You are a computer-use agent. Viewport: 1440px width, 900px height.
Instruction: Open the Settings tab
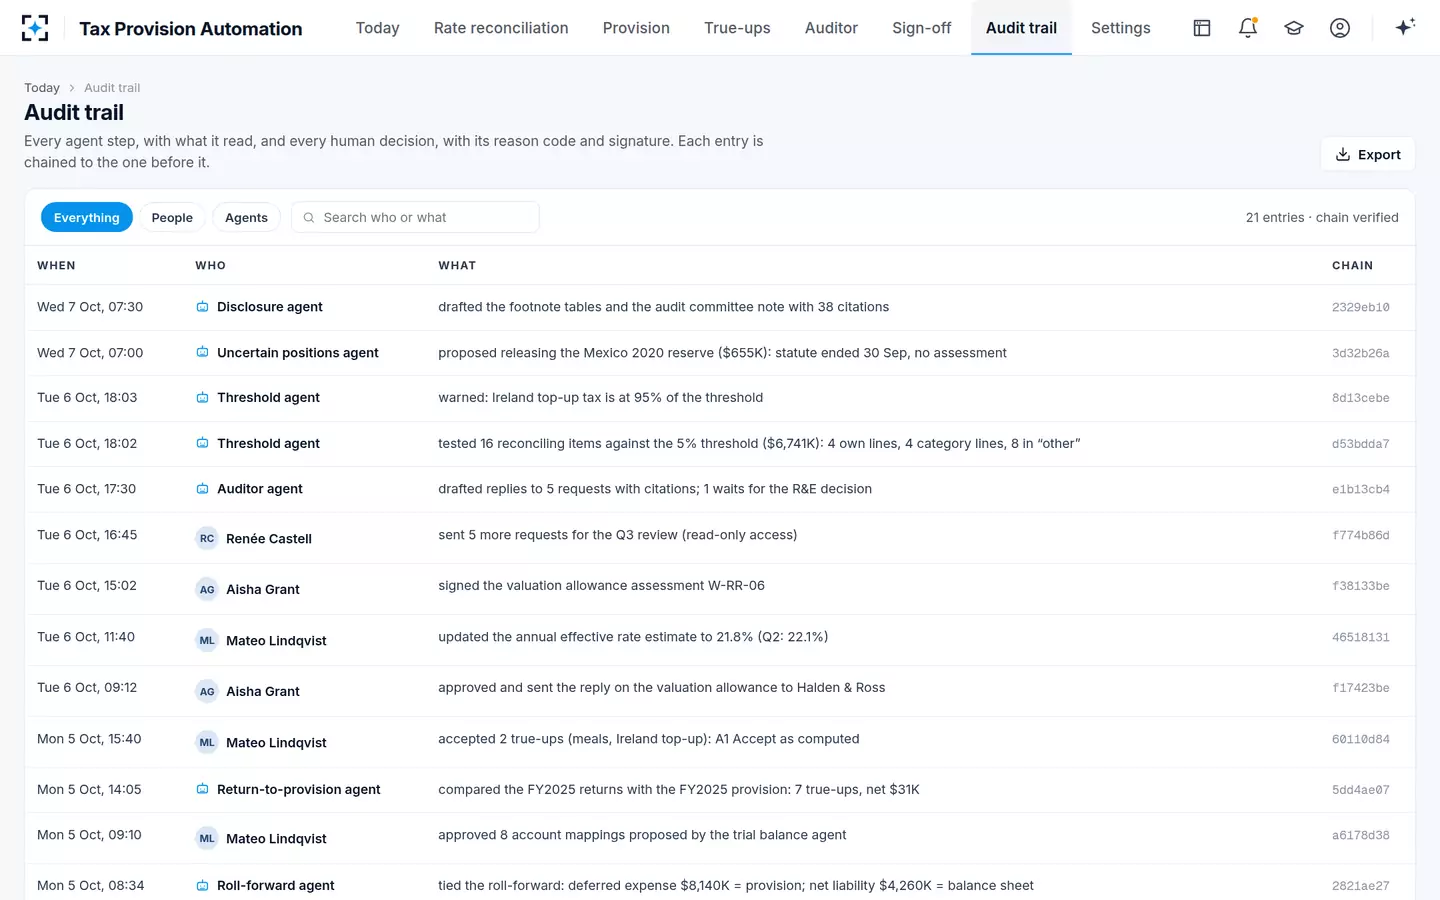click(1121, 28)
